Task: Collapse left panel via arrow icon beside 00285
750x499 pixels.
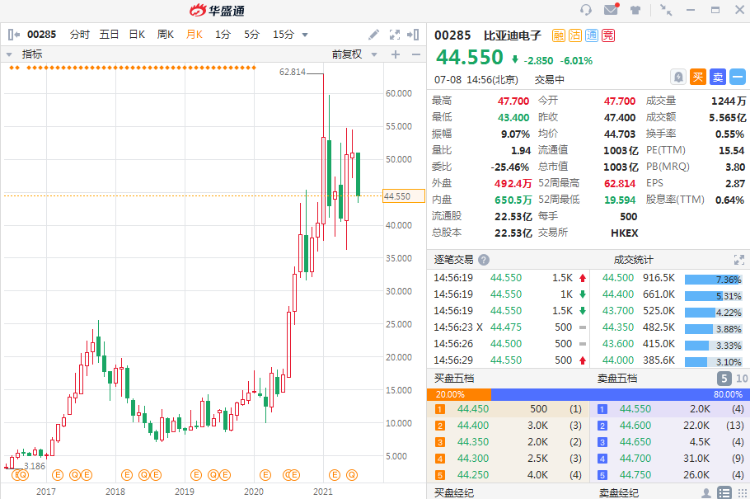Action: click(x=13, y=34)
